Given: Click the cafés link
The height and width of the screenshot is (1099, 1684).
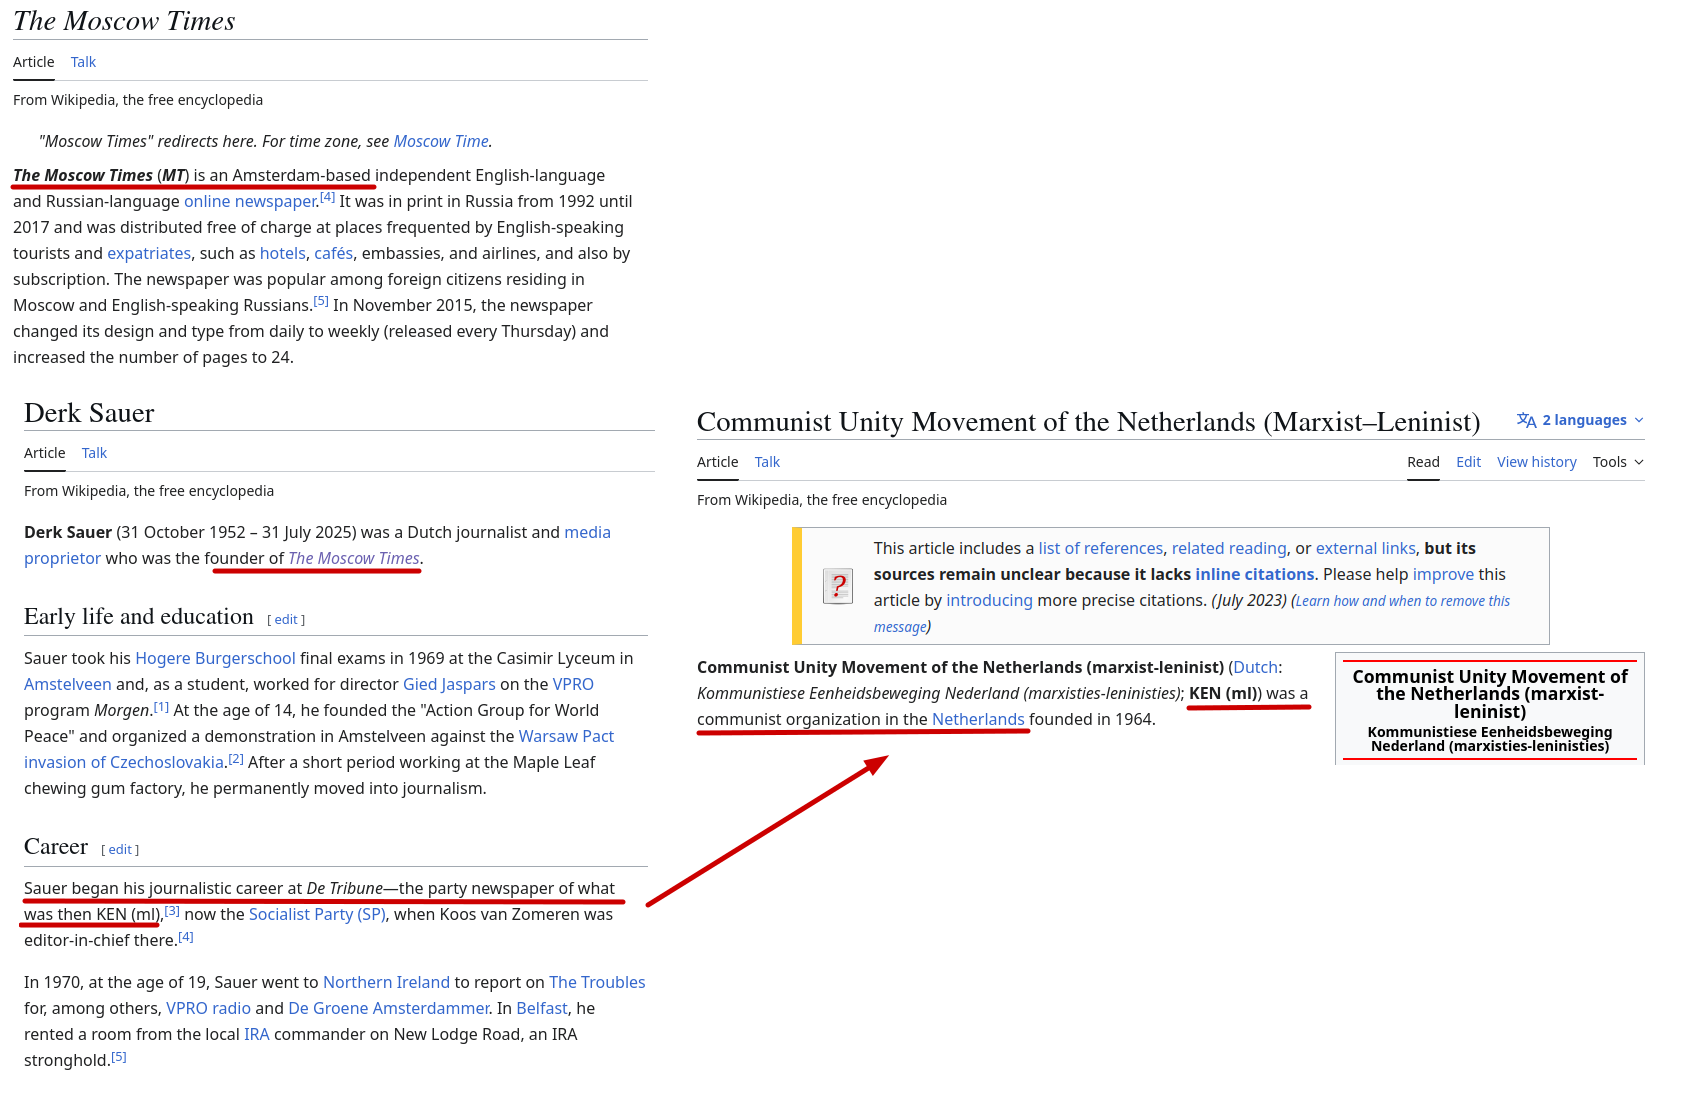Looking at the screenshot, I should [334, 253].
